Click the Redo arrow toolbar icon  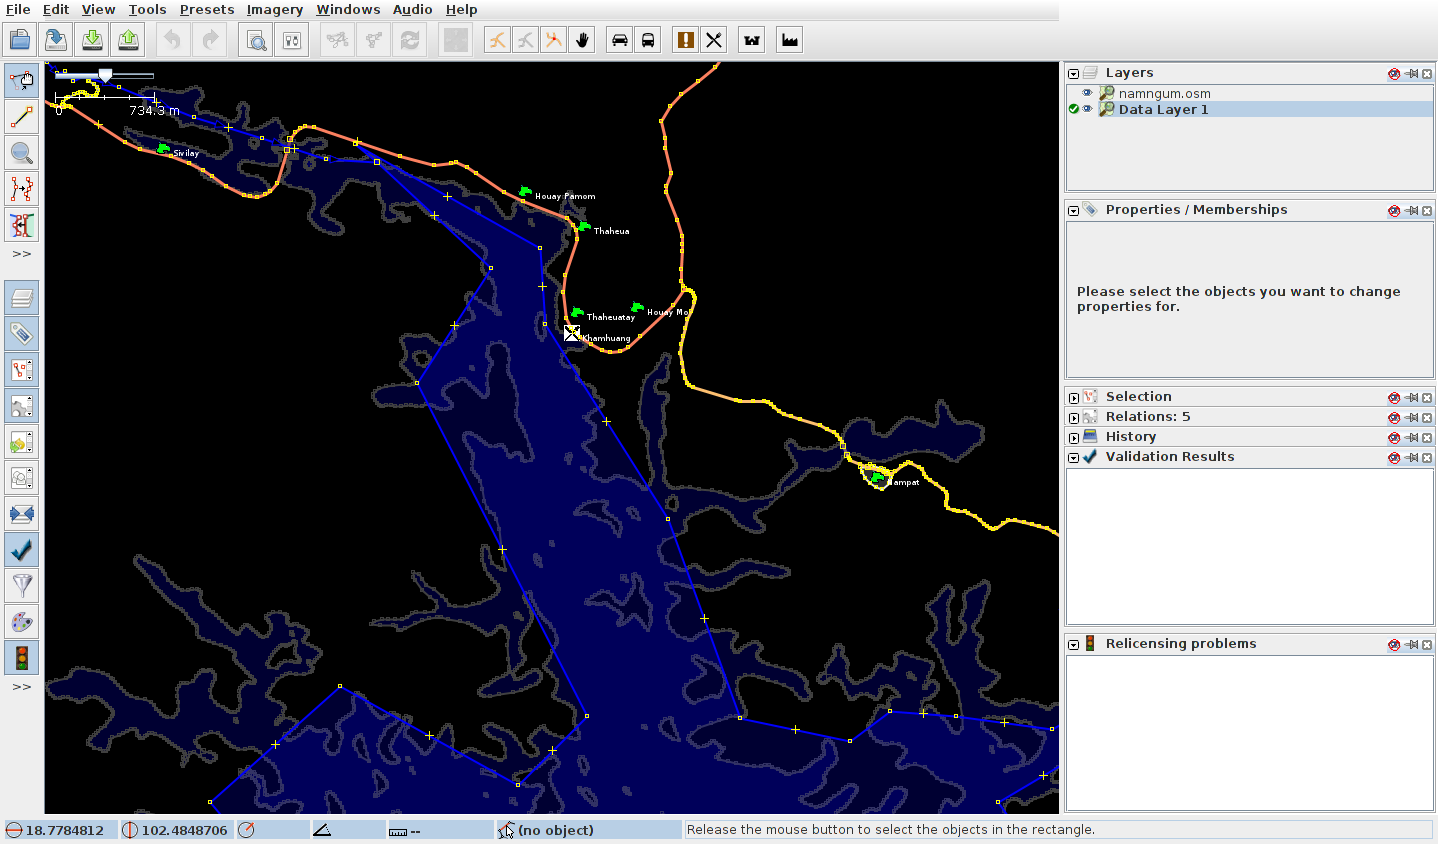(209, 40)
